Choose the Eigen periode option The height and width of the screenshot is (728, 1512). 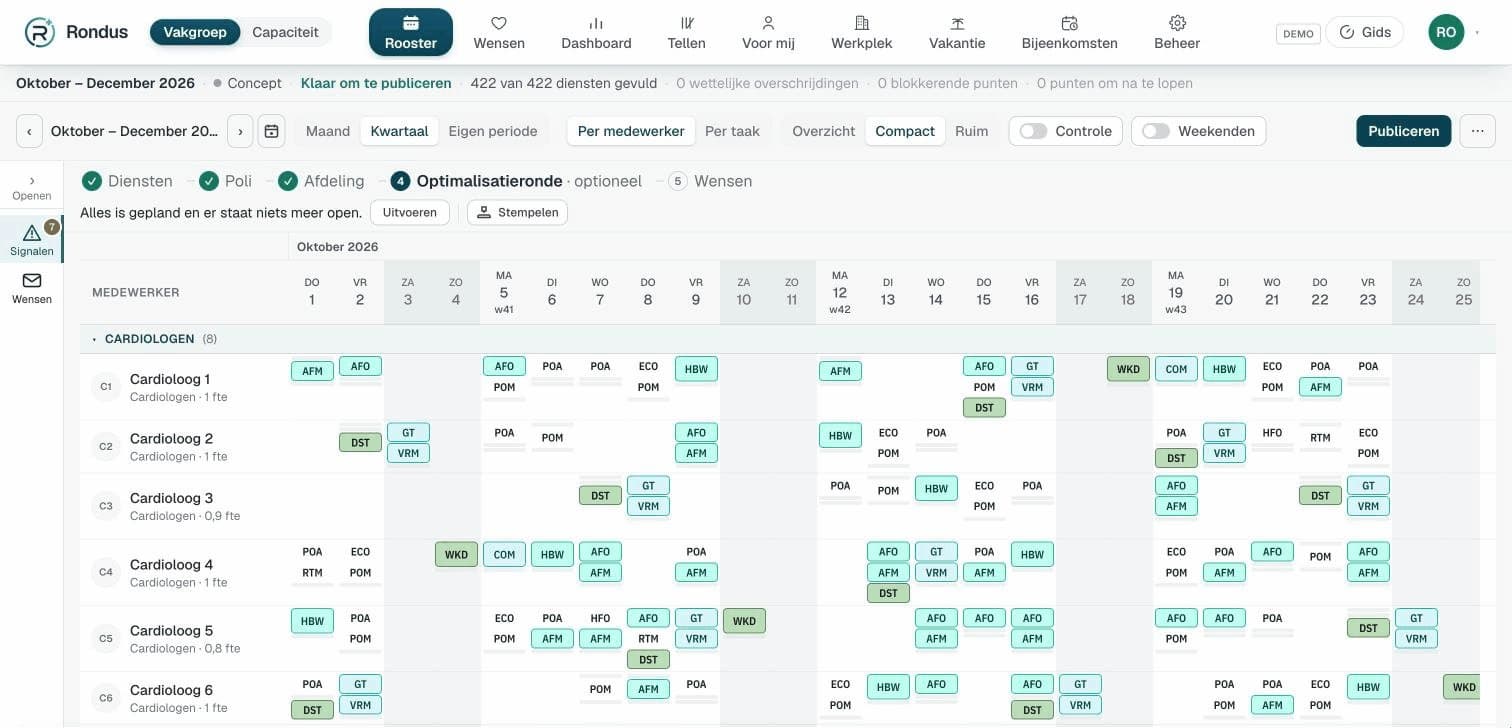[493, 131]
